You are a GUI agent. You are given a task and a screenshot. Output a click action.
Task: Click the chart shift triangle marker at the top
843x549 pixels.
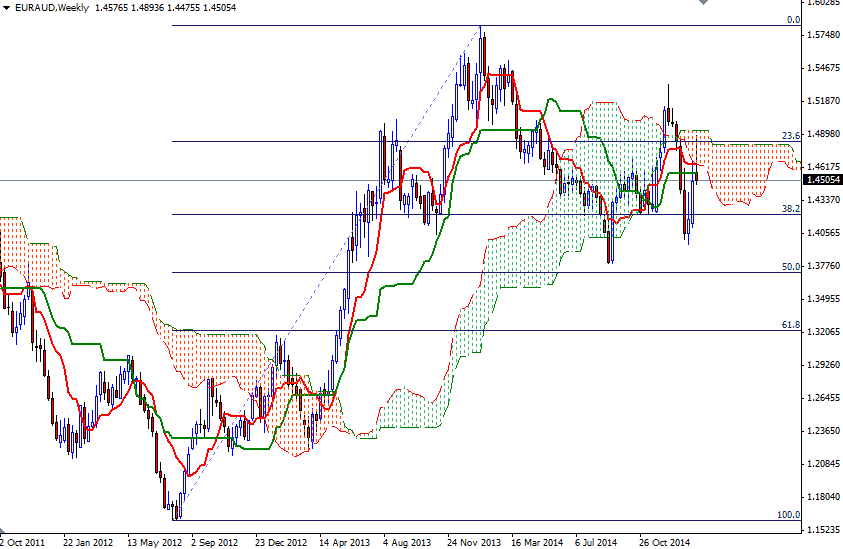pyautogui.click(x=703, y=2)
